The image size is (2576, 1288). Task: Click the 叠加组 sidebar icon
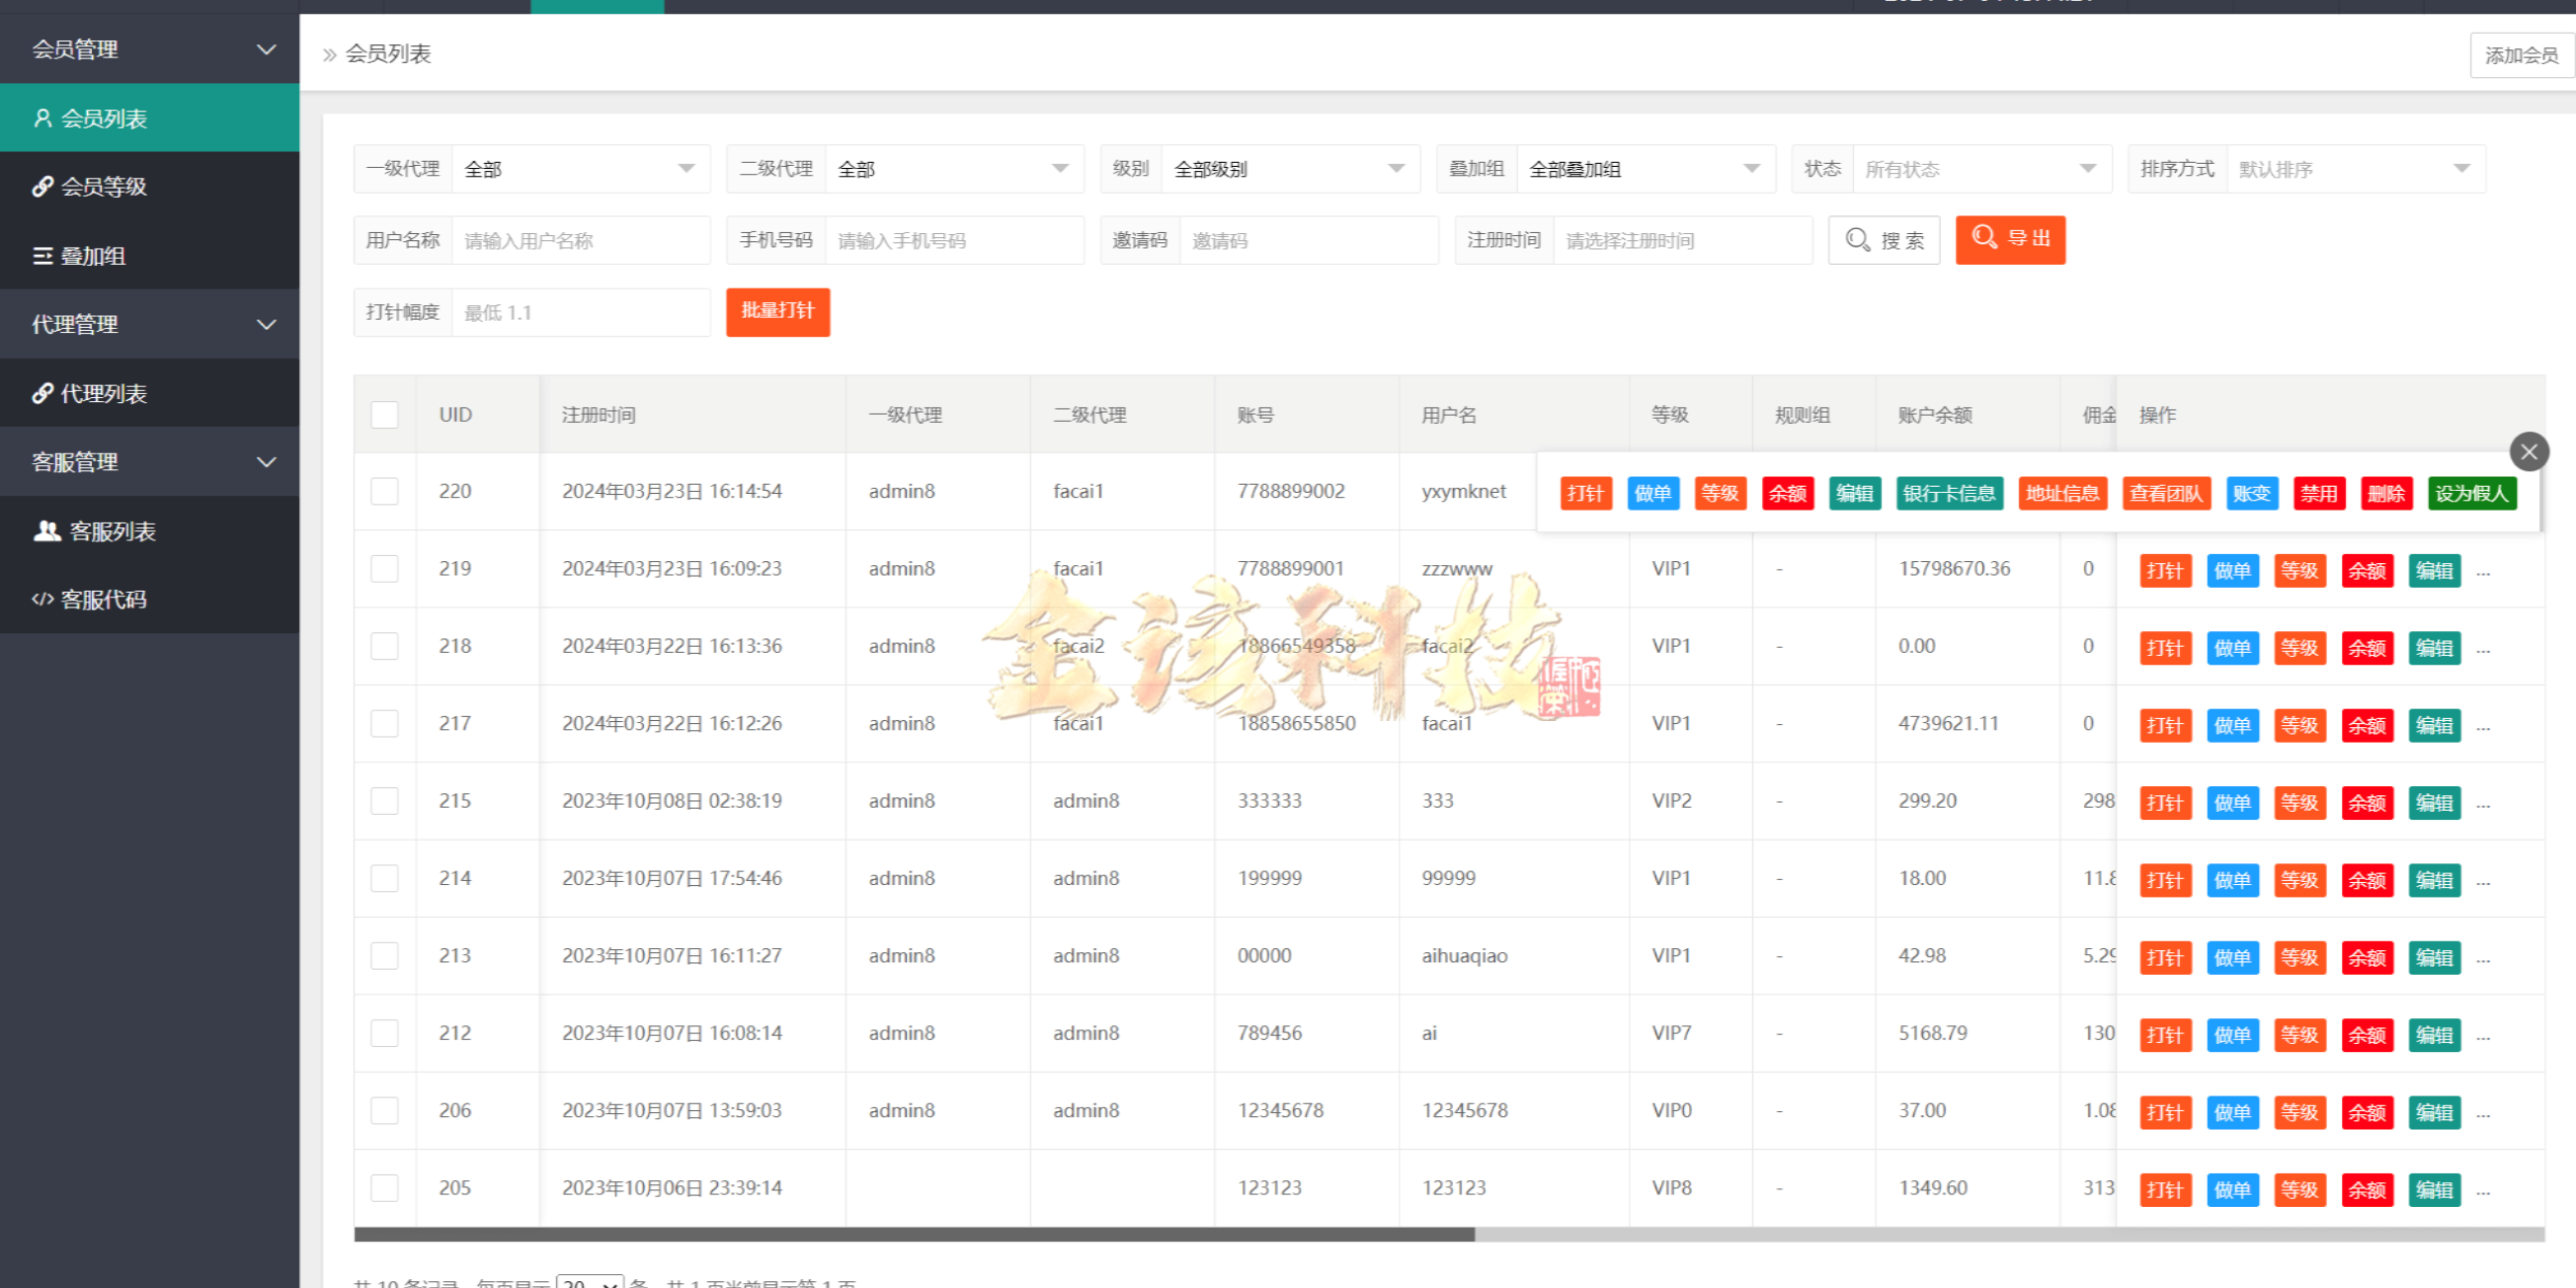coord(42,256)
